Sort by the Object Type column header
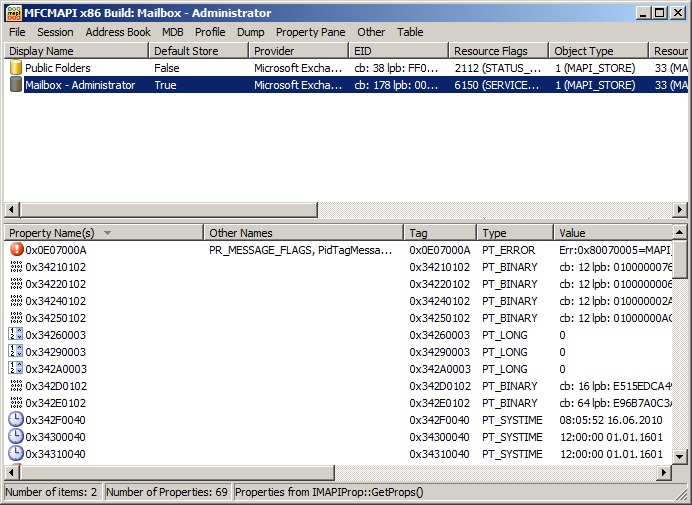This screenshot has width=692, height=505. pyautogui.click(x=599, y=51)
